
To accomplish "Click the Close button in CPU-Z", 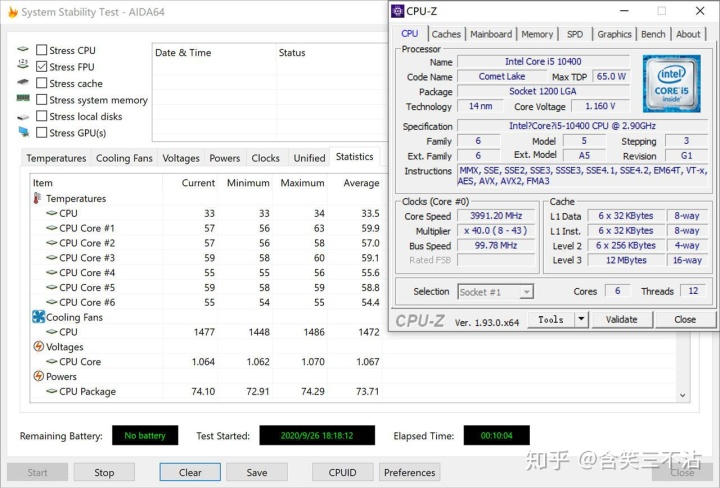I will point(685,319).
